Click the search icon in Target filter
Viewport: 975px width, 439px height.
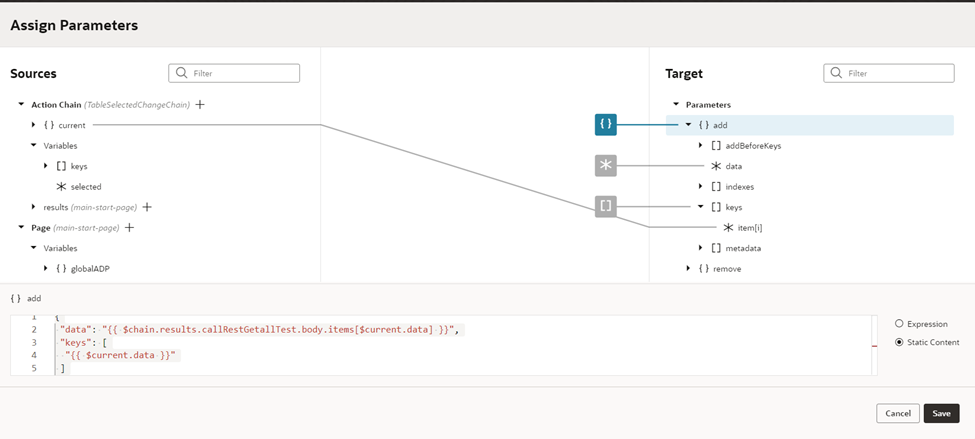click(836, 73)
